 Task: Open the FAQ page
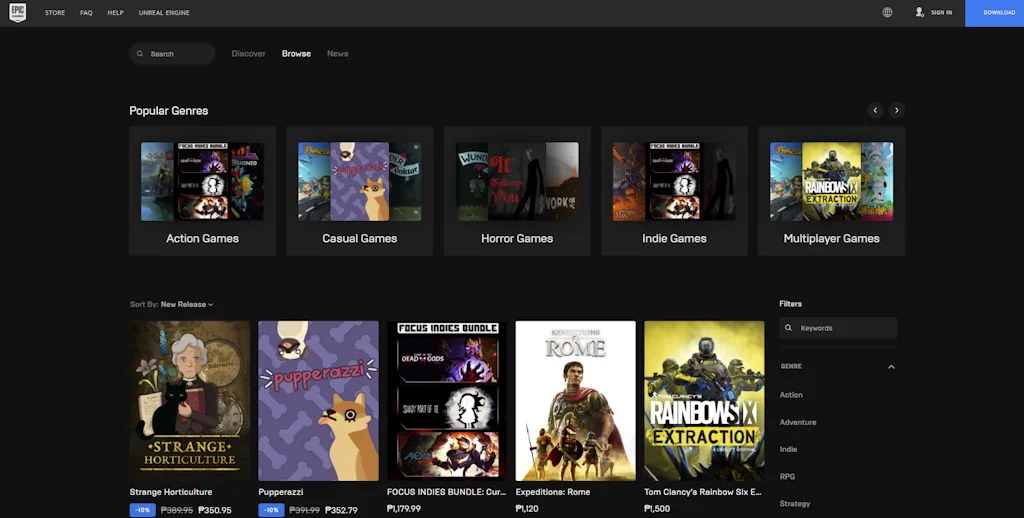click(86, 12)
